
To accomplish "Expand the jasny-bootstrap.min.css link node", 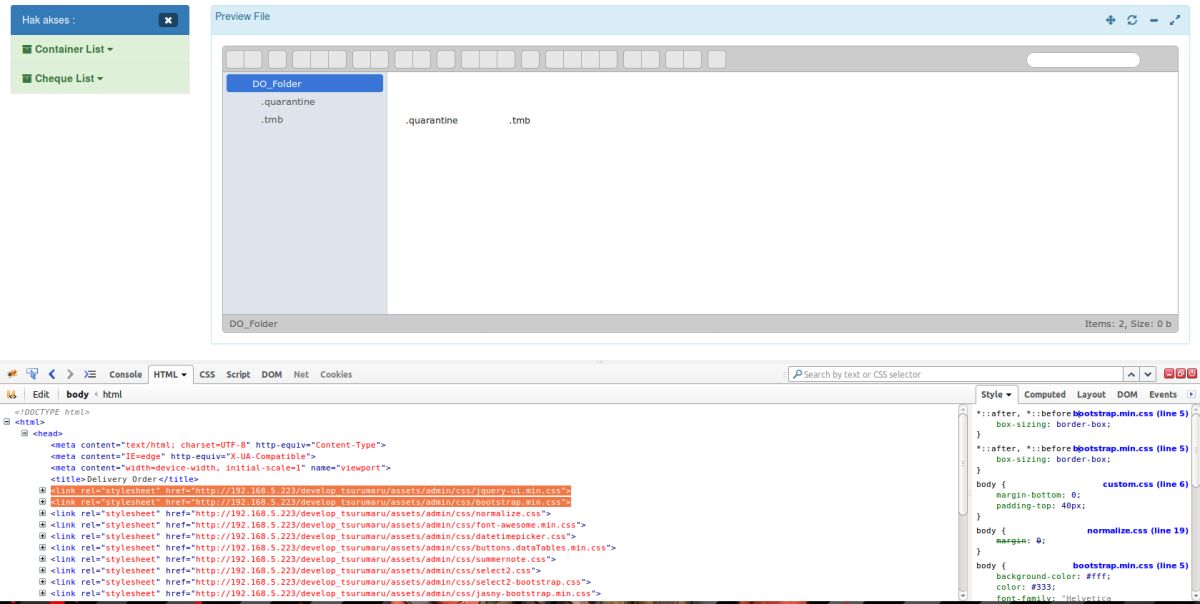I will pos(43,593).
